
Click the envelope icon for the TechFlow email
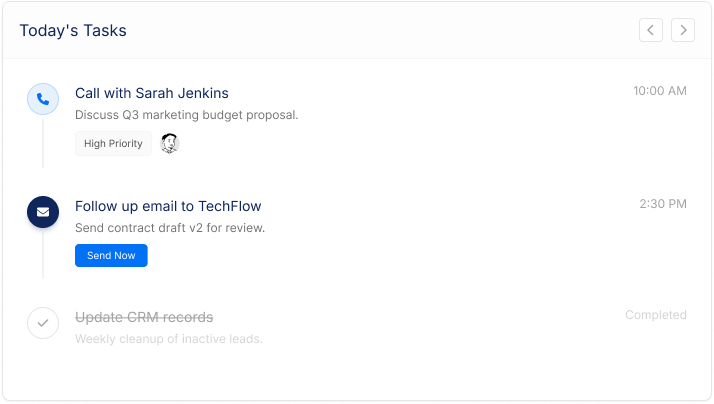(x=42, y=212)
